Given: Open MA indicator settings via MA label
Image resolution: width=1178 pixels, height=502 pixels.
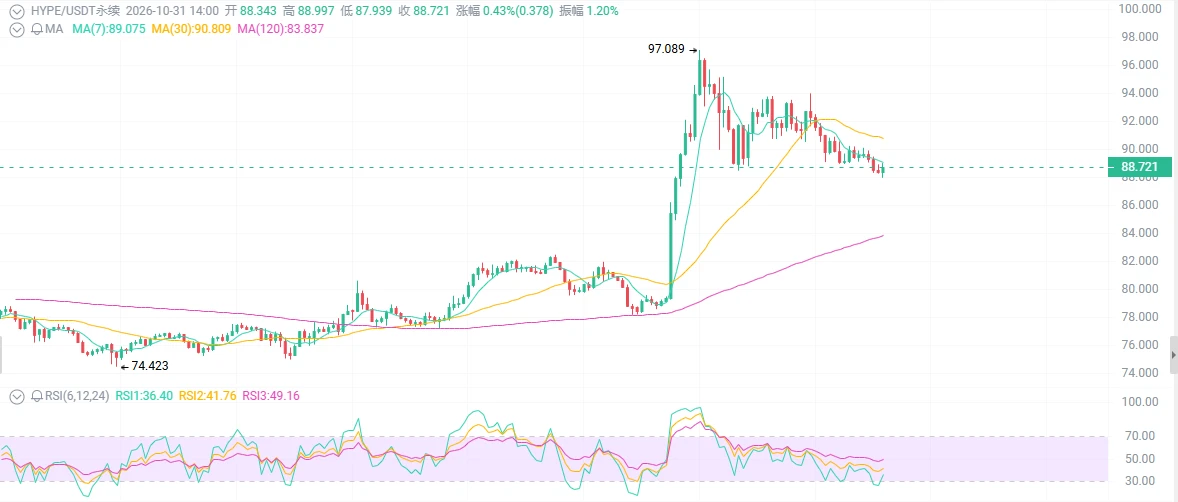Looking at the screenshot, I should tap(53, 29).
